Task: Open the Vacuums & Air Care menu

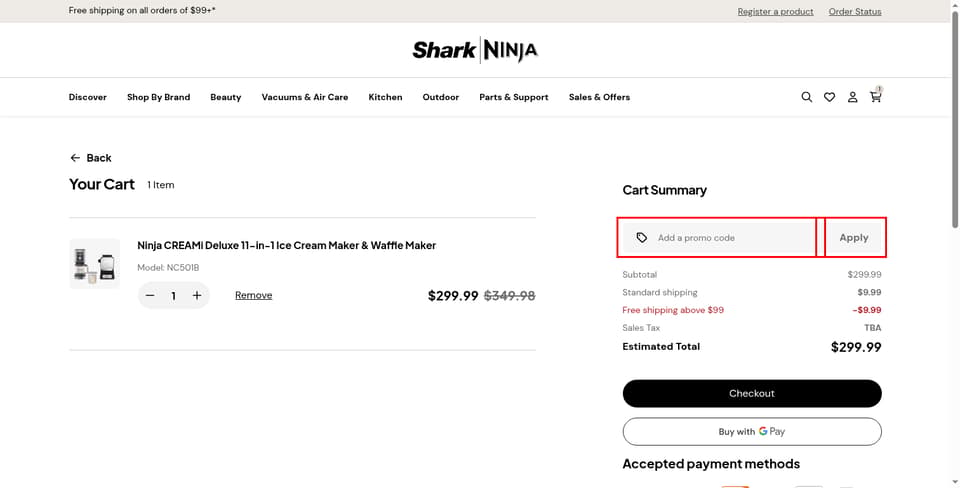Action: click(x=305, y=97)
